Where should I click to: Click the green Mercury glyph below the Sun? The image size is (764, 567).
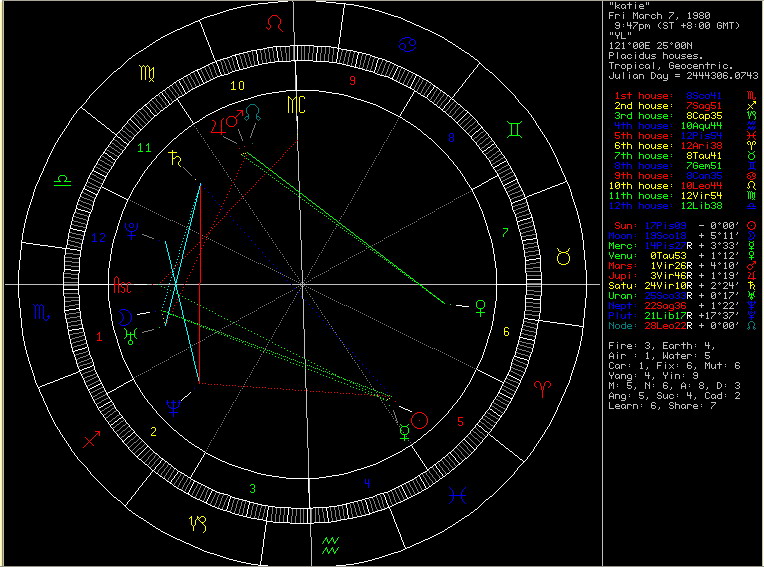point(403,433)
